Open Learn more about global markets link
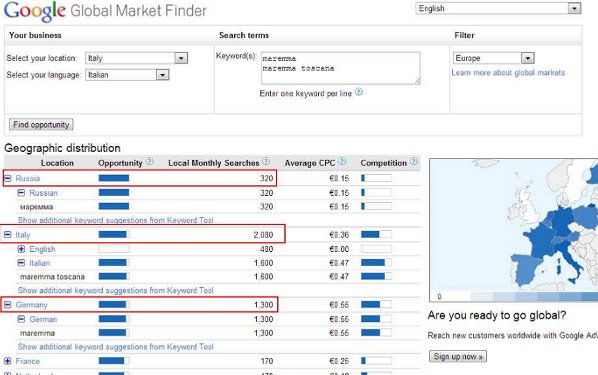Screen dimensions: 598x375 508,72
